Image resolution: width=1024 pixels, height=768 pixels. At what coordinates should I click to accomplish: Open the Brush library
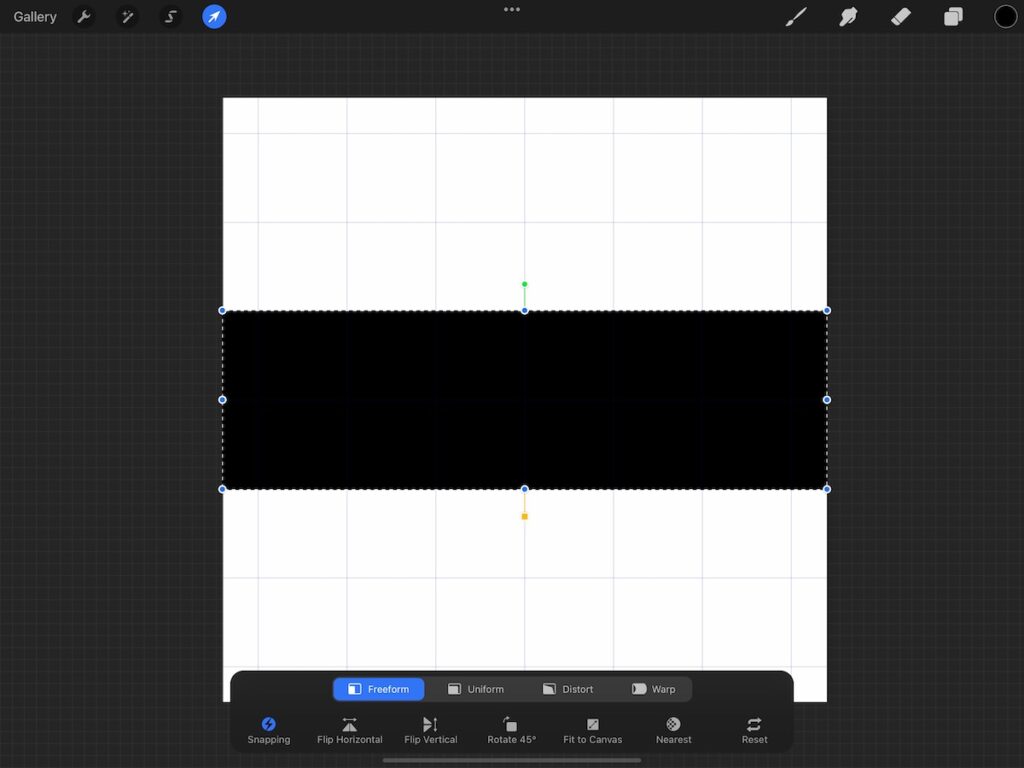796,16
